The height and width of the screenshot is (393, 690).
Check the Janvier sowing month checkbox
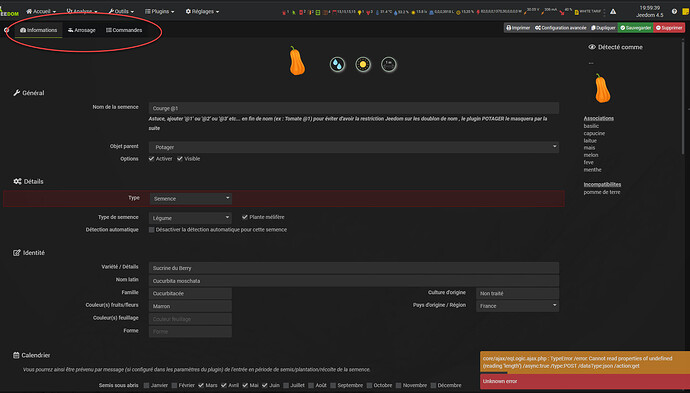(x=147, y=385)
